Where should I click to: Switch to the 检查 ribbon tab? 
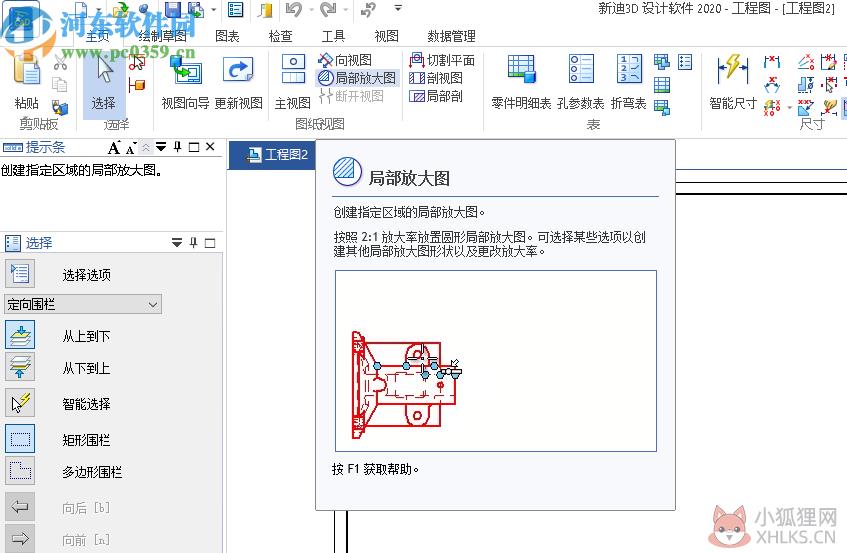tap(280, 36)
